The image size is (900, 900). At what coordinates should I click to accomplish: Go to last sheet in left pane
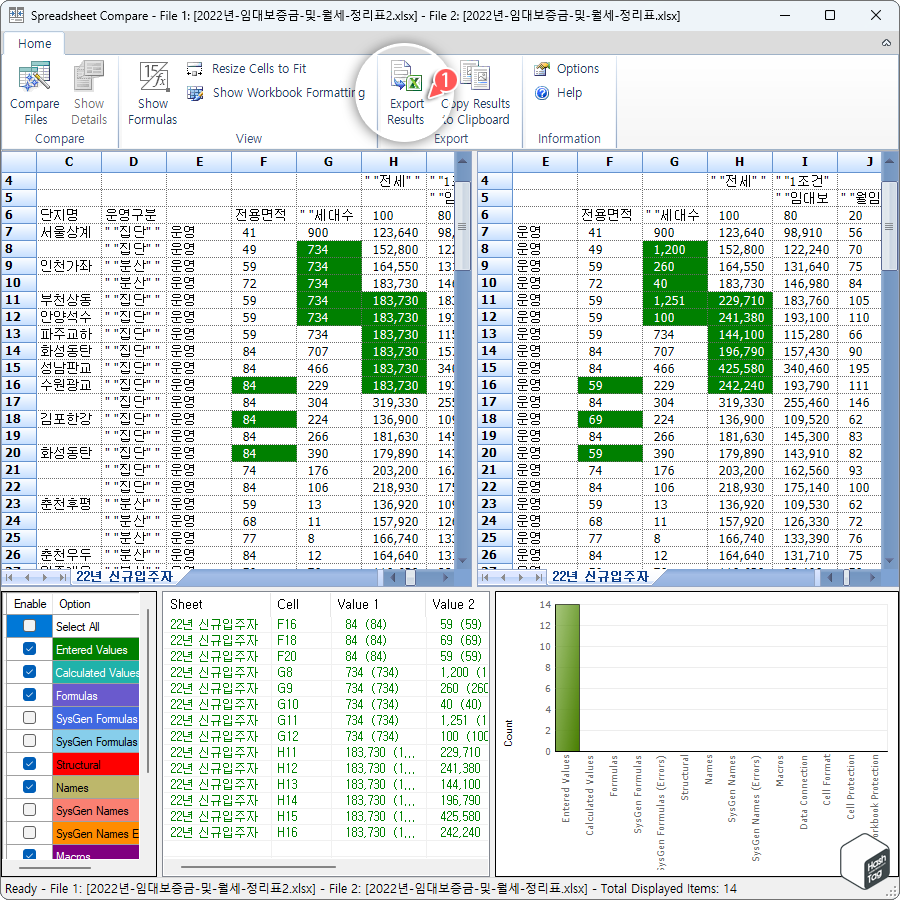[x=63, y=577]
